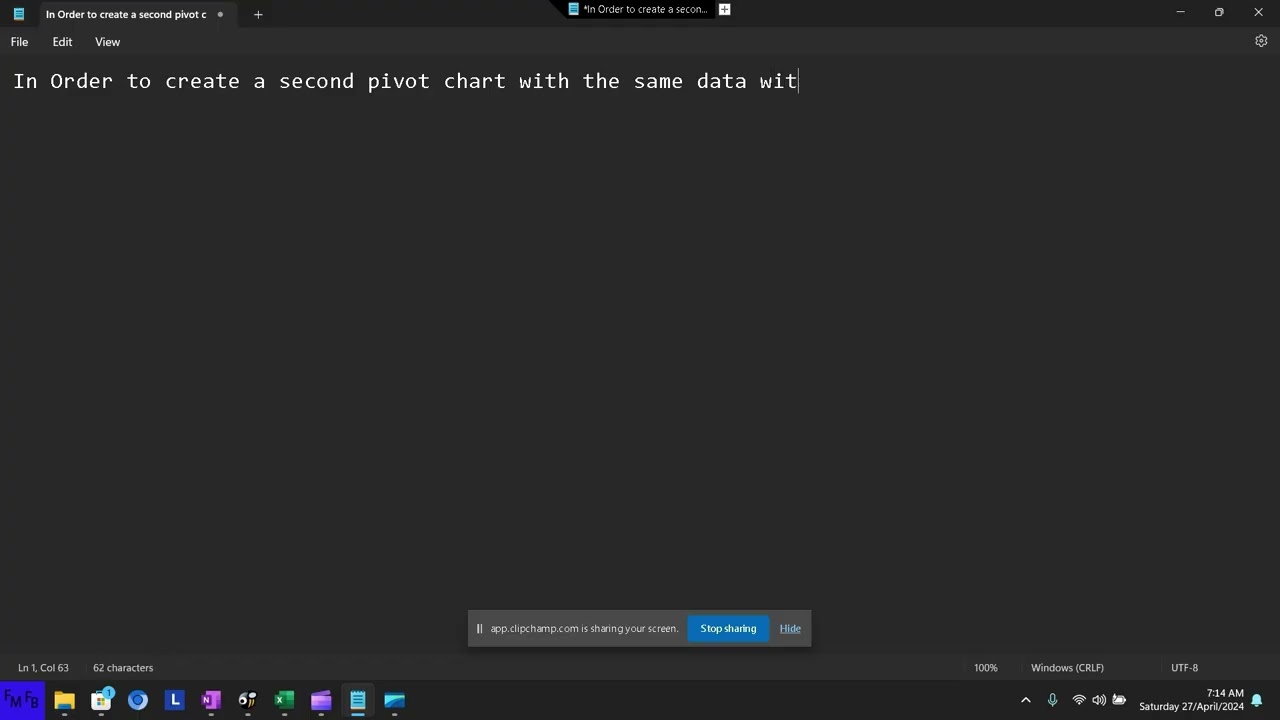Select the 'In Order to create a second pivot c' tab
This screenshot has width=1280, height=720.
[125, 14]
